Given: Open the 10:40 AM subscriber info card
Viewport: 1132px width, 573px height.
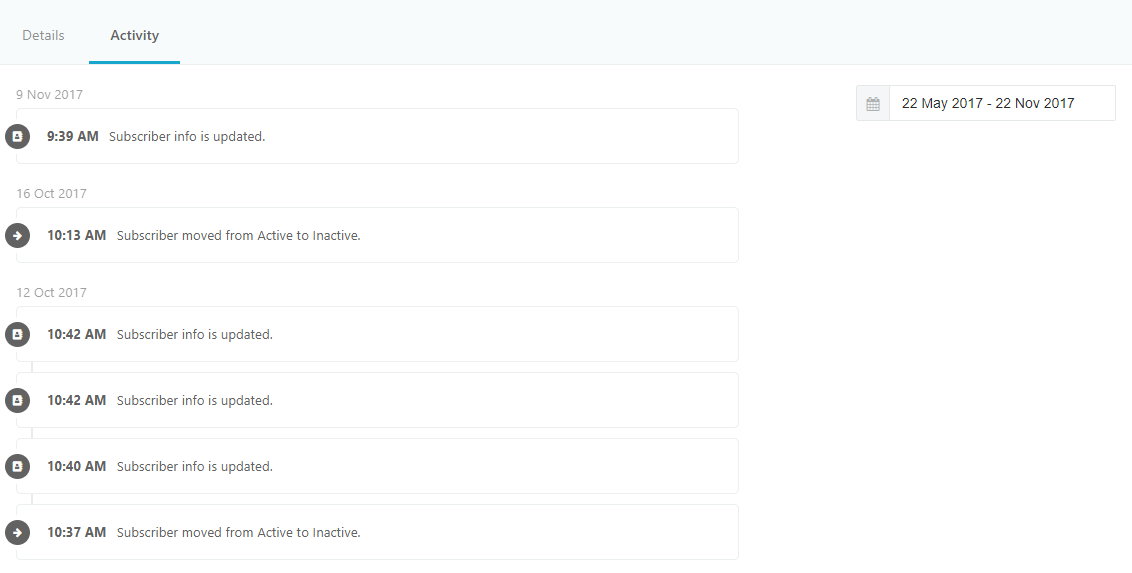Looking at the screenshot, I should pyautogui.click(x=378, y=466).
